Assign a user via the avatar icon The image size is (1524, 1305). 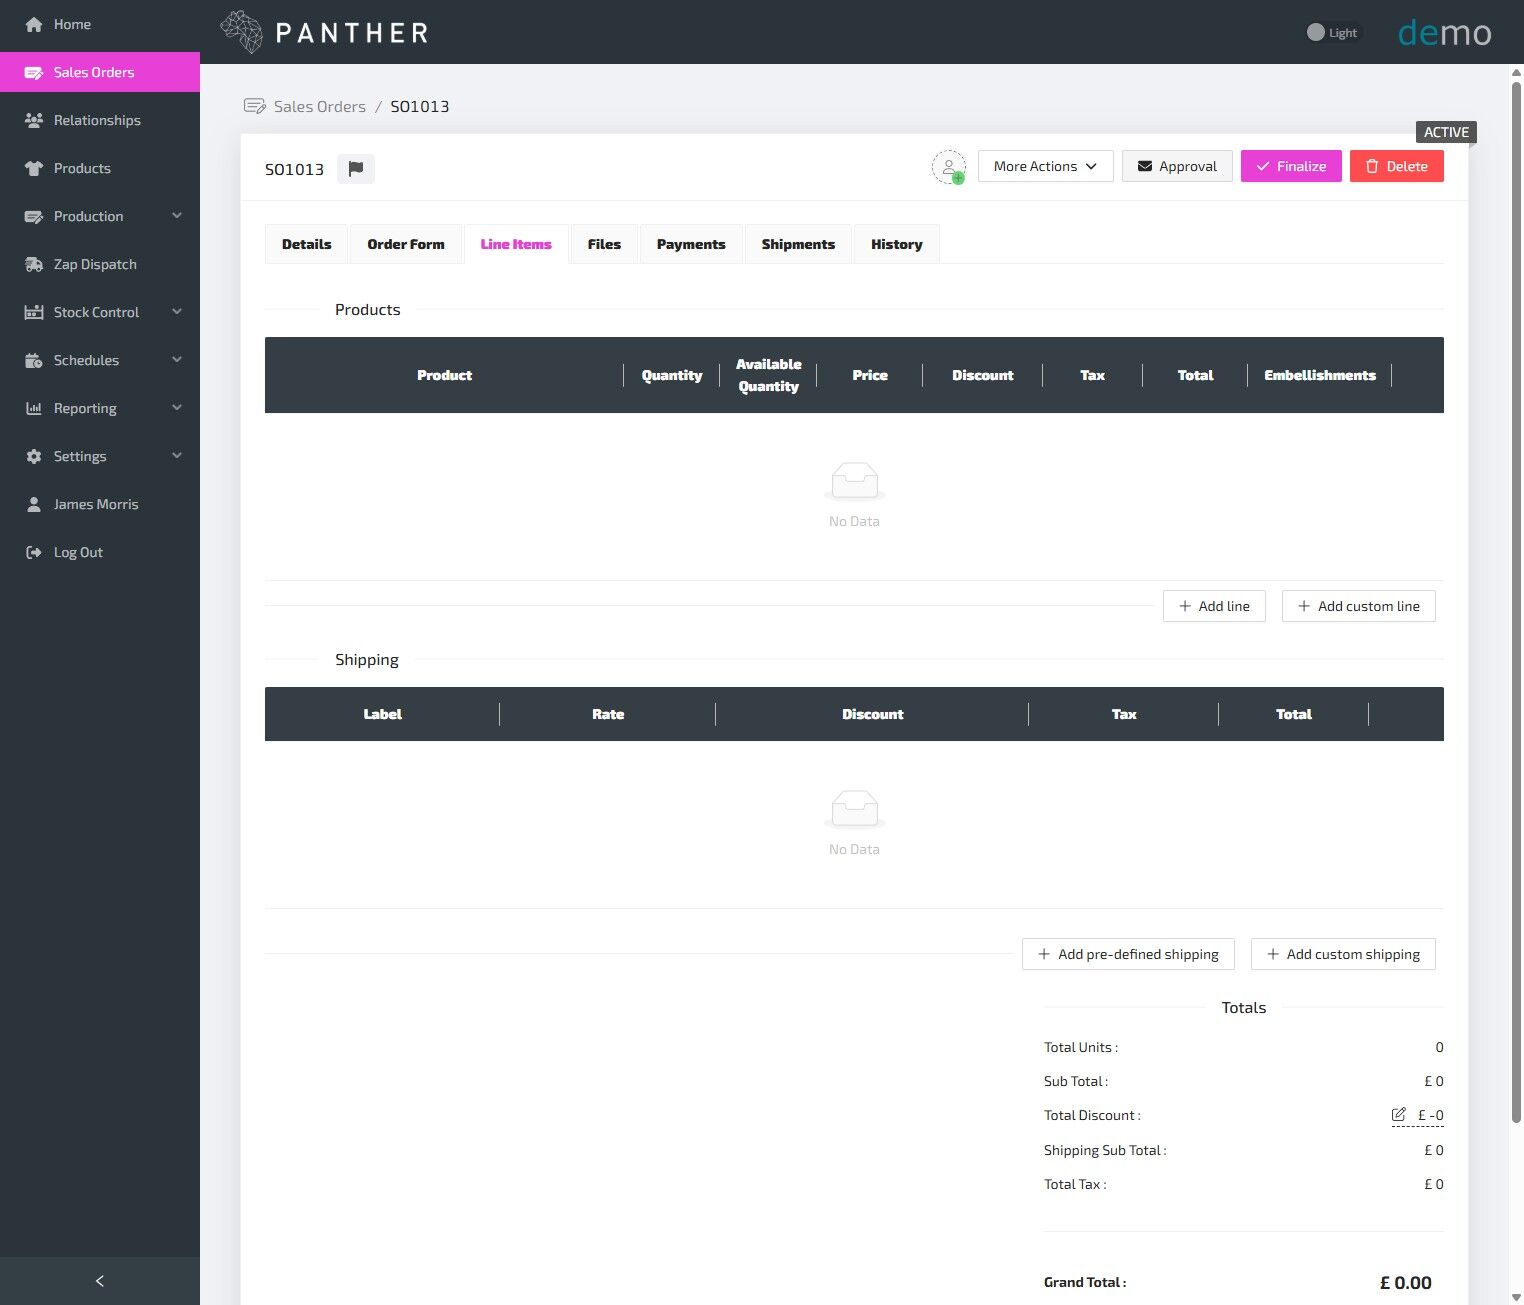point(949,167)
